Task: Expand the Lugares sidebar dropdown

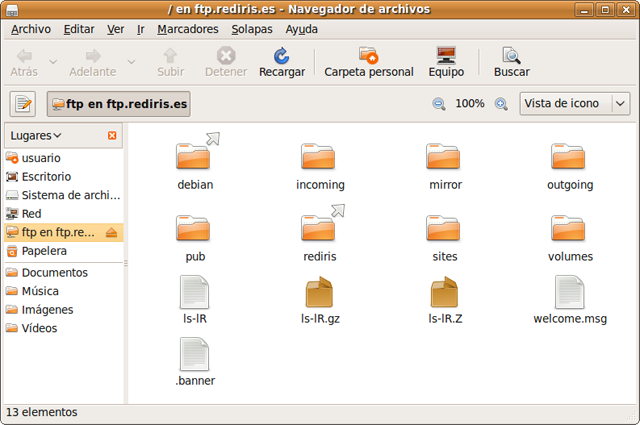Action: (x=36, y=135)
